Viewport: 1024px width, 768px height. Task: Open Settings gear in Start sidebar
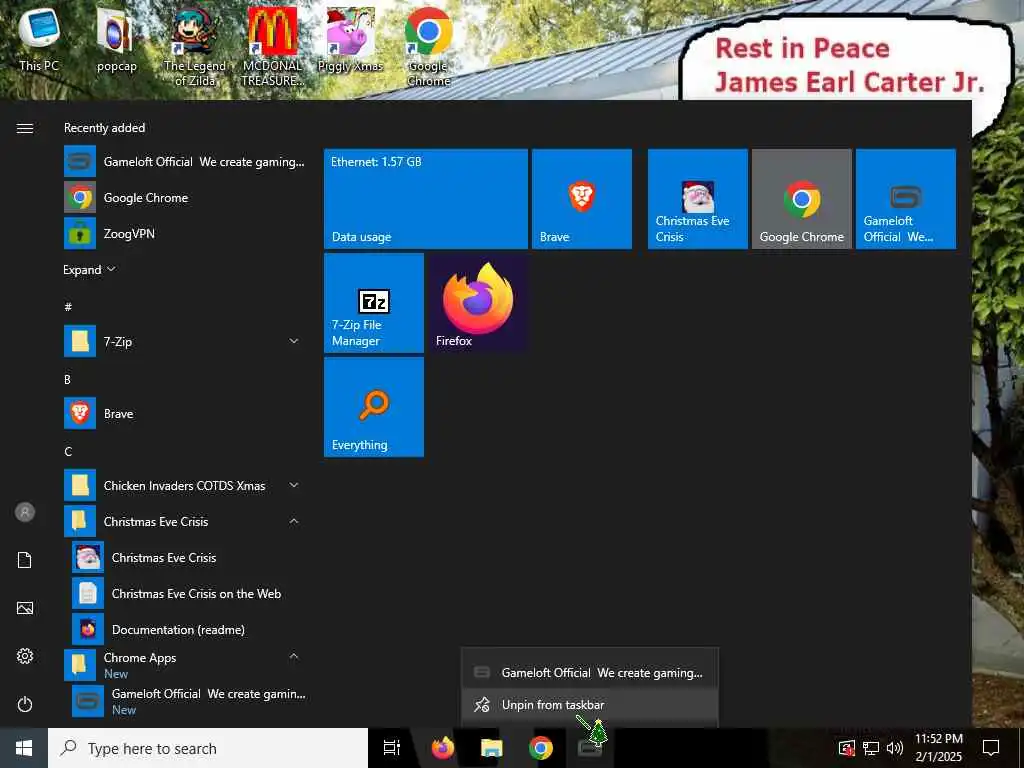(x=25, y=656)
